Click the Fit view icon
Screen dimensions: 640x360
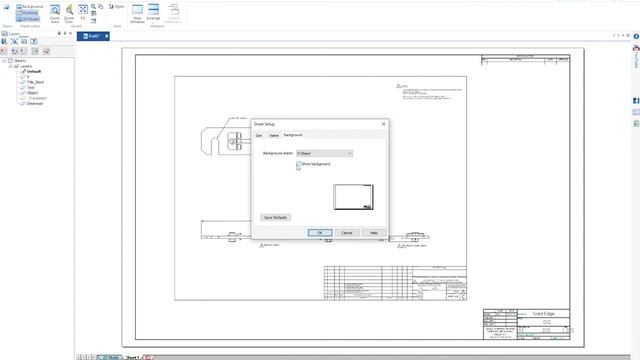click(83, 12)
